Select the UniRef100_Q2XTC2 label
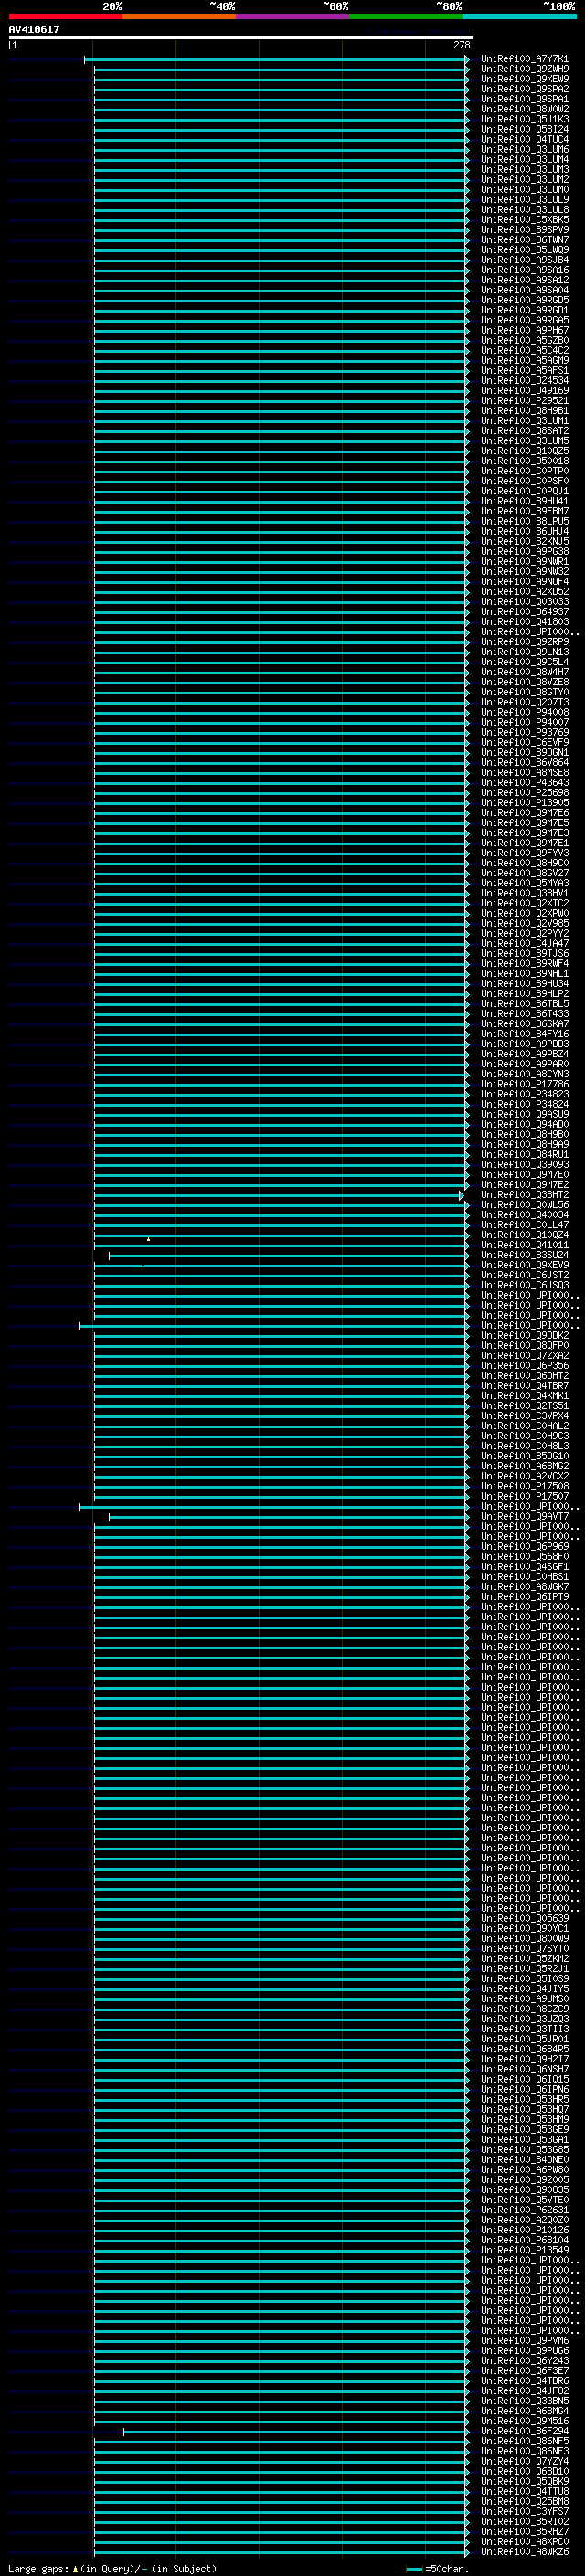Viewport: 585px width, 2576px height. pyautogui.click(x=524, y=903)
